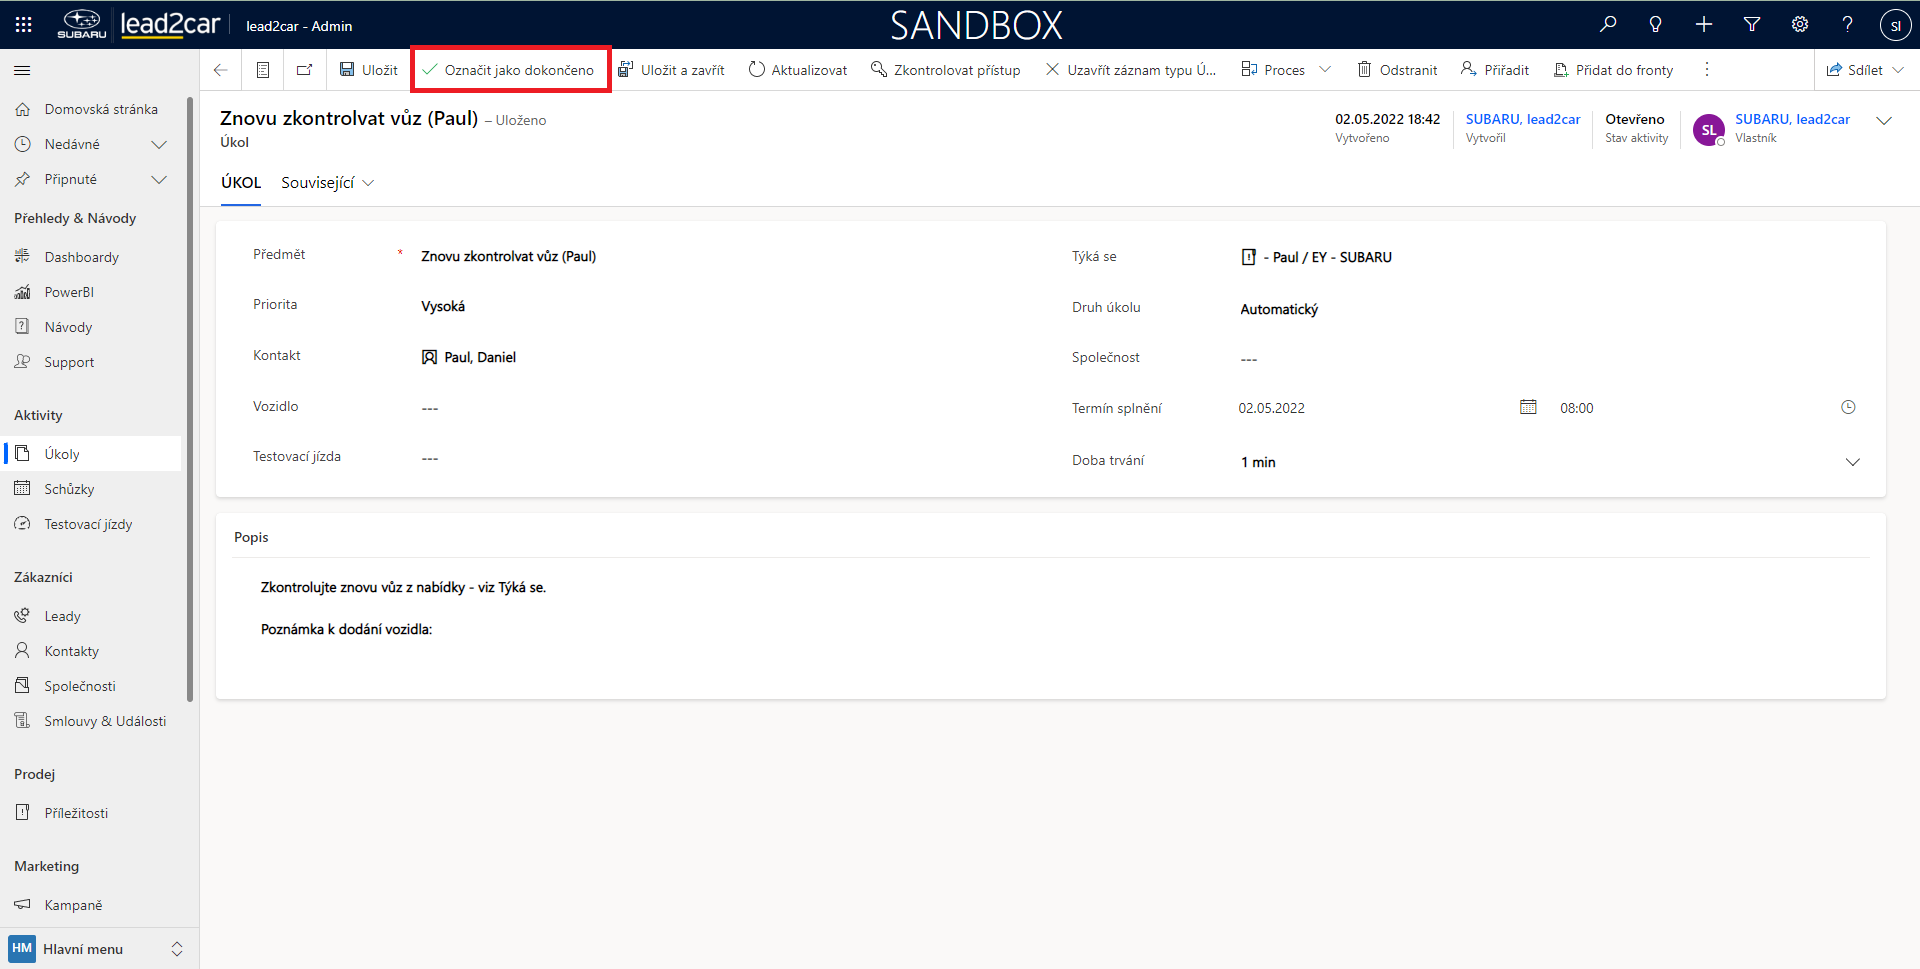Open advanced find funnel icon

1752,25
